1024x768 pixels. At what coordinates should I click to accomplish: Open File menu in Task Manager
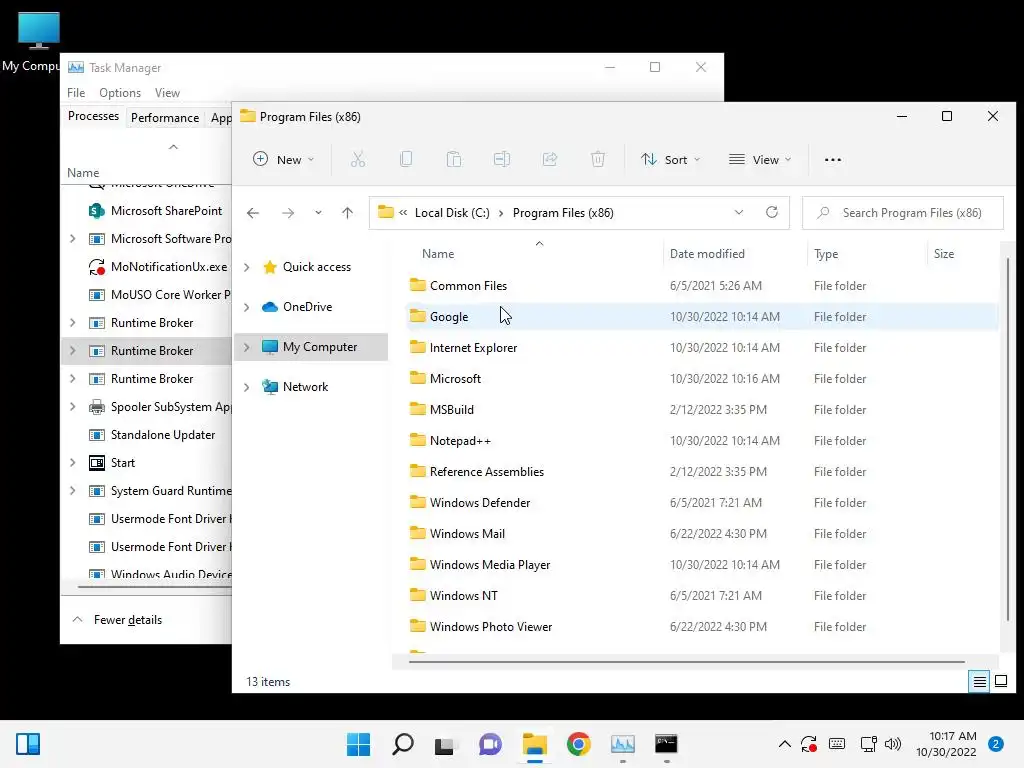(x=76, y=93)
